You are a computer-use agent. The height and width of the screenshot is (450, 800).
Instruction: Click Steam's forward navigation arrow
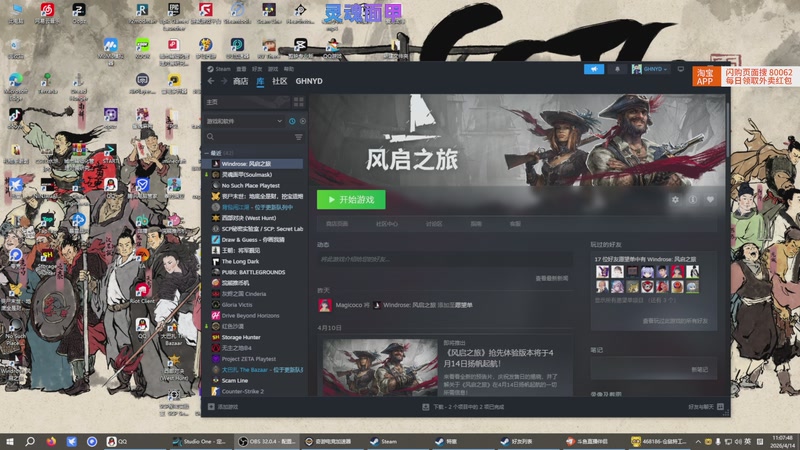tap(223, 81)
